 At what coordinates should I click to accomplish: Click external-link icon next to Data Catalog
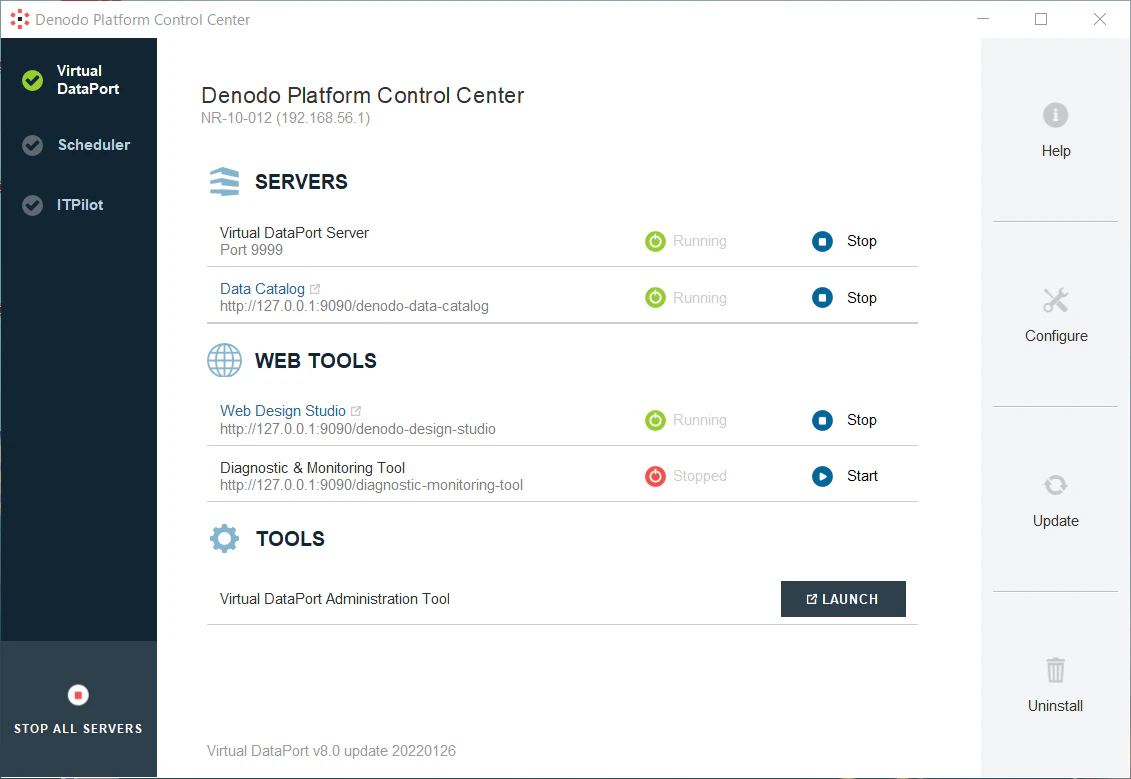314,289
